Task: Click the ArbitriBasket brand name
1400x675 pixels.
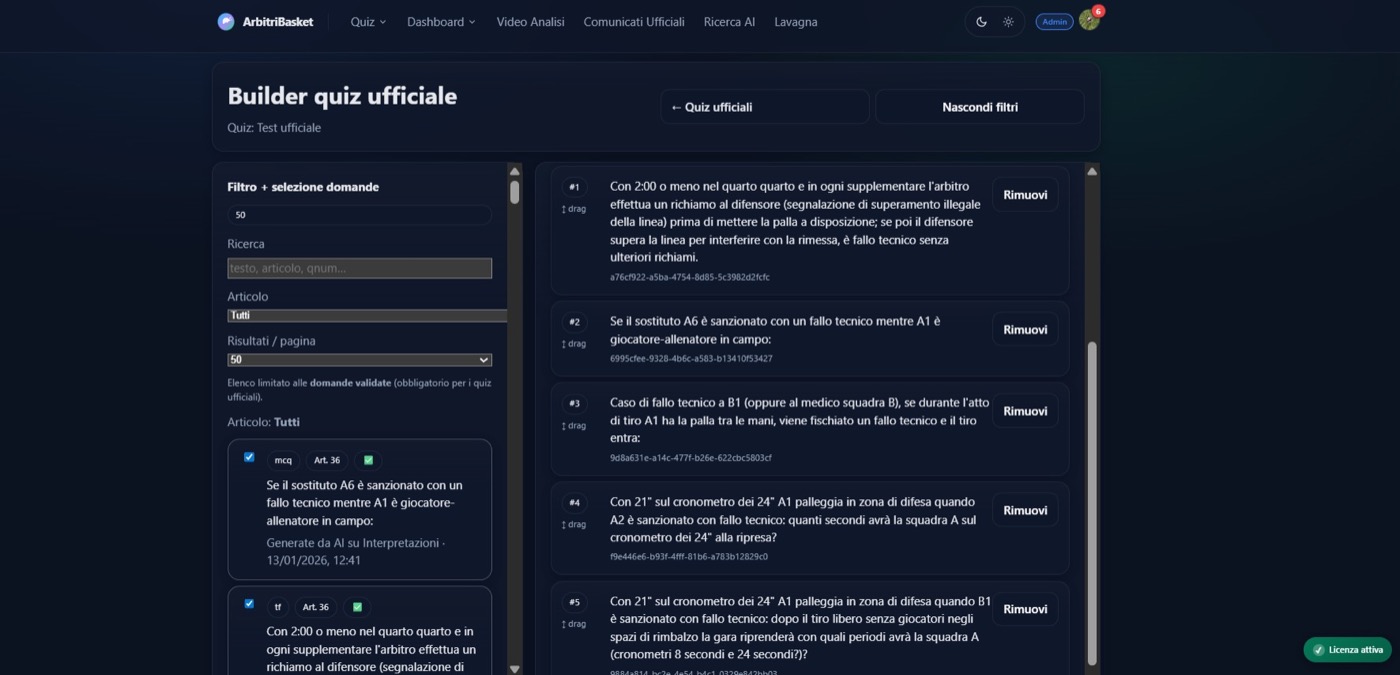Action: coord(279,21)
